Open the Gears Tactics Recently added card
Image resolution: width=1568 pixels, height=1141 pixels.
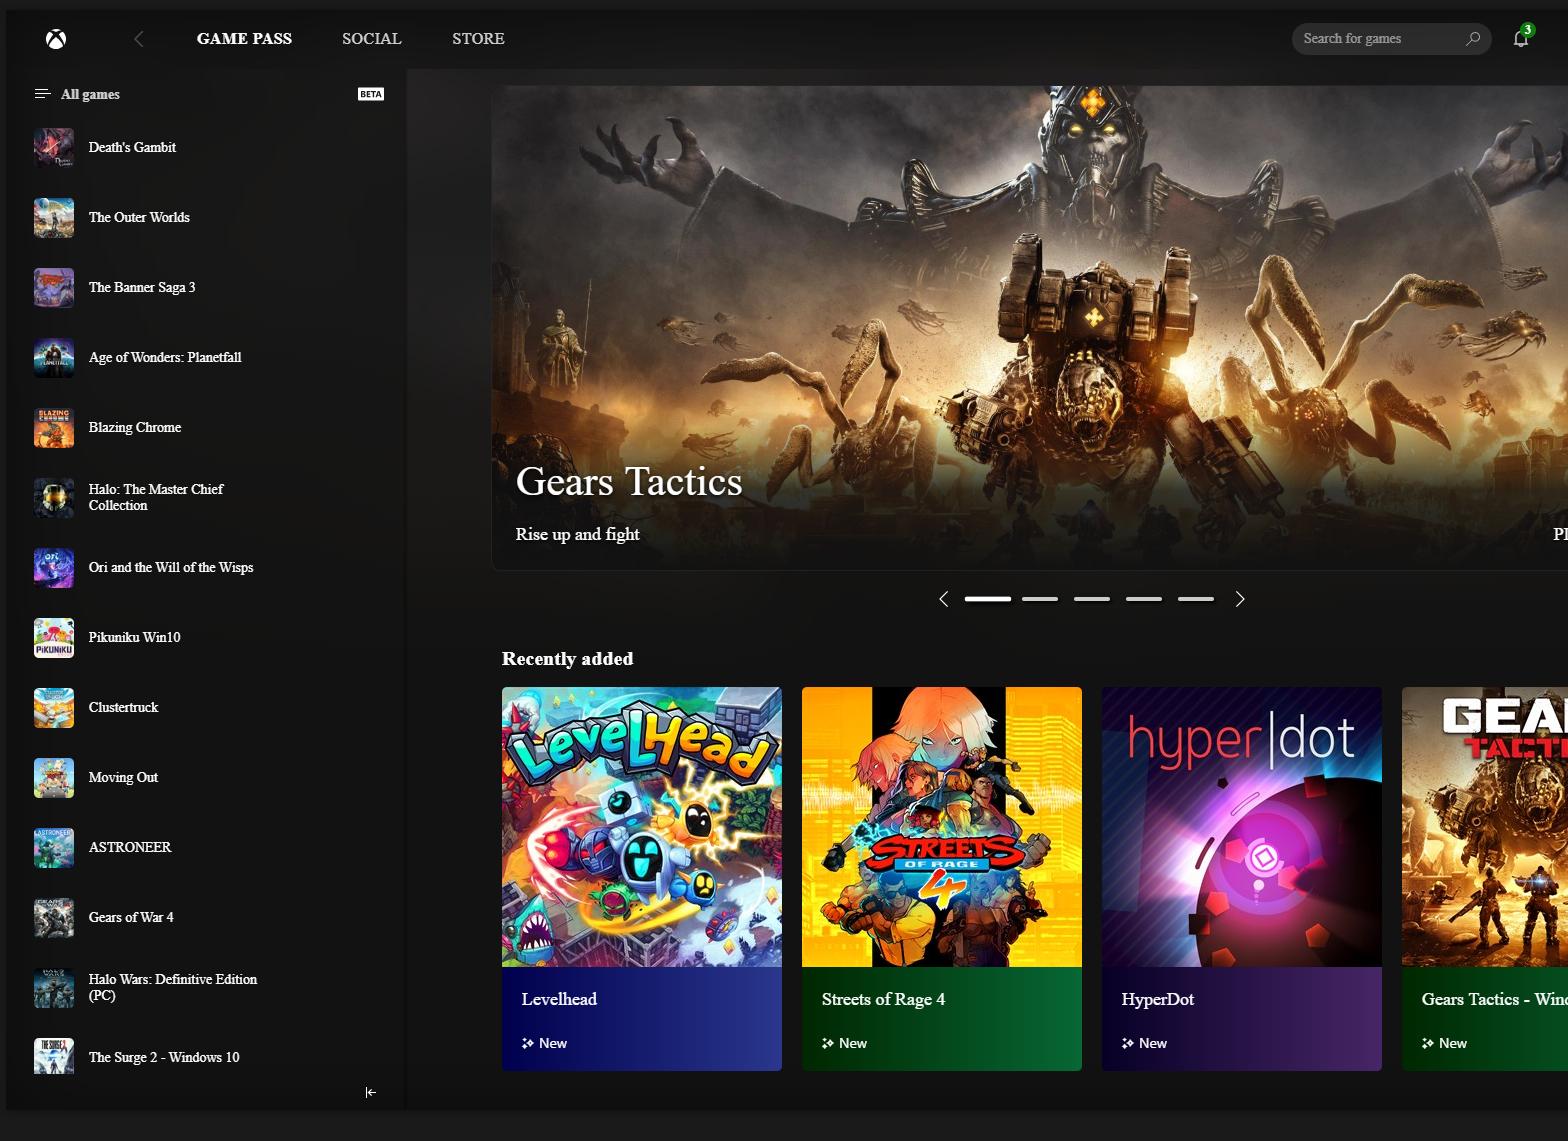click(1485, 879)
